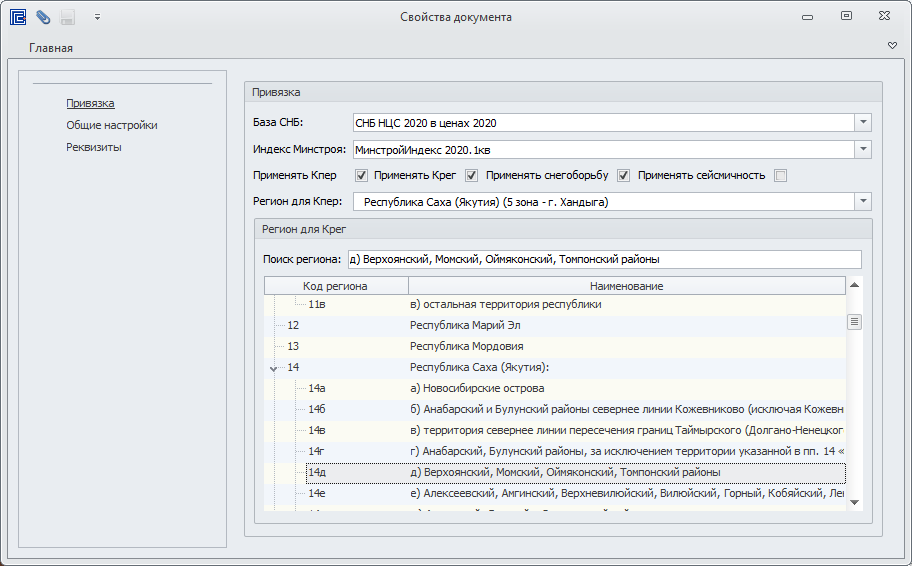
Task: Select row 14а Новосибирские острова
Action: click(x=555, y=388)
